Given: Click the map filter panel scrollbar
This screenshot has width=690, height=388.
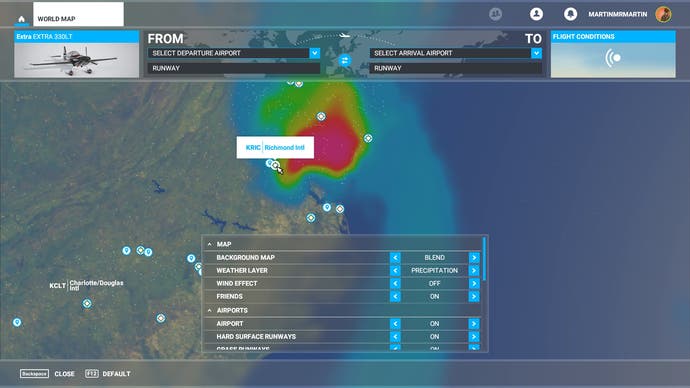Looking at the screenshot, I should pyautogui.click(x=484, y=259).
